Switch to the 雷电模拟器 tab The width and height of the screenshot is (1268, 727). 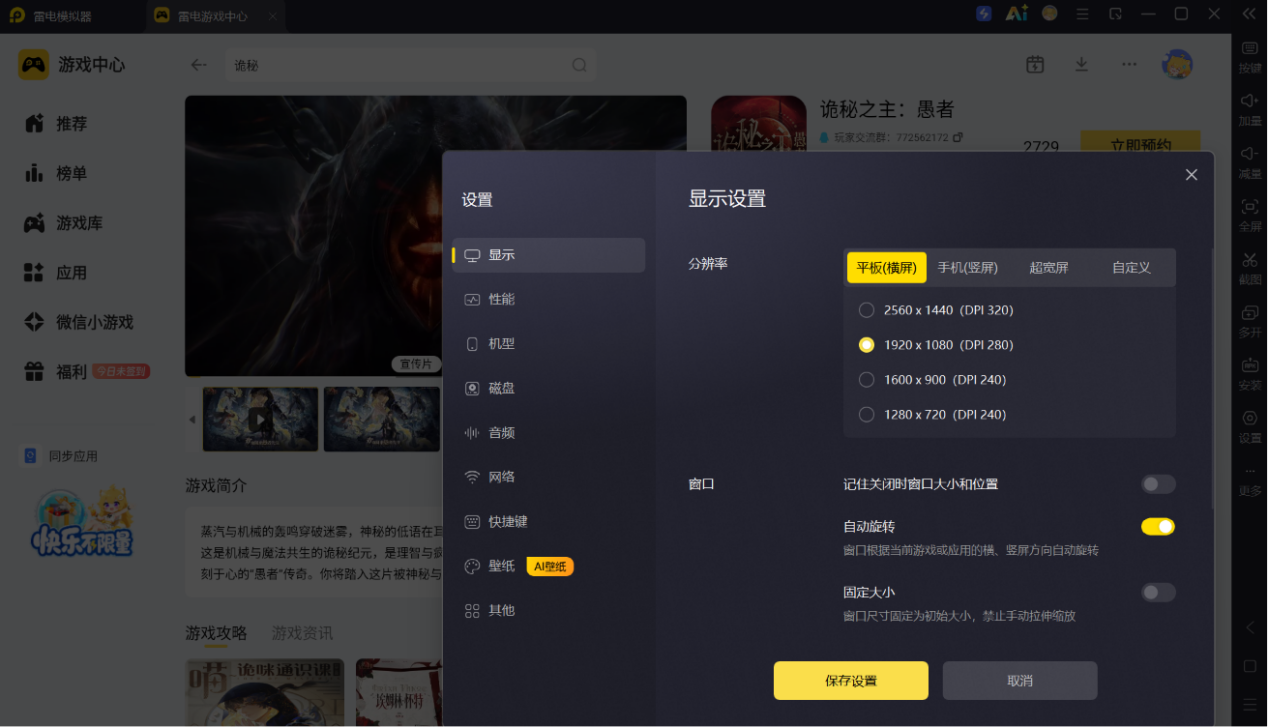click(x=50, y=15)
